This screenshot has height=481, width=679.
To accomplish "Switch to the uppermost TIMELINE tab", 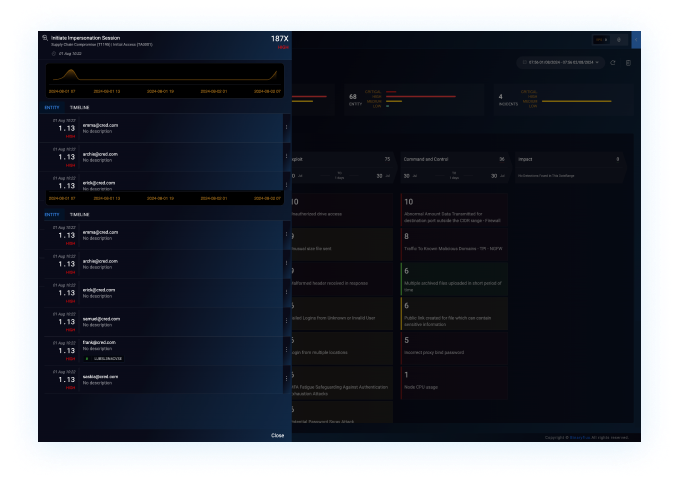I will [80, 107].
